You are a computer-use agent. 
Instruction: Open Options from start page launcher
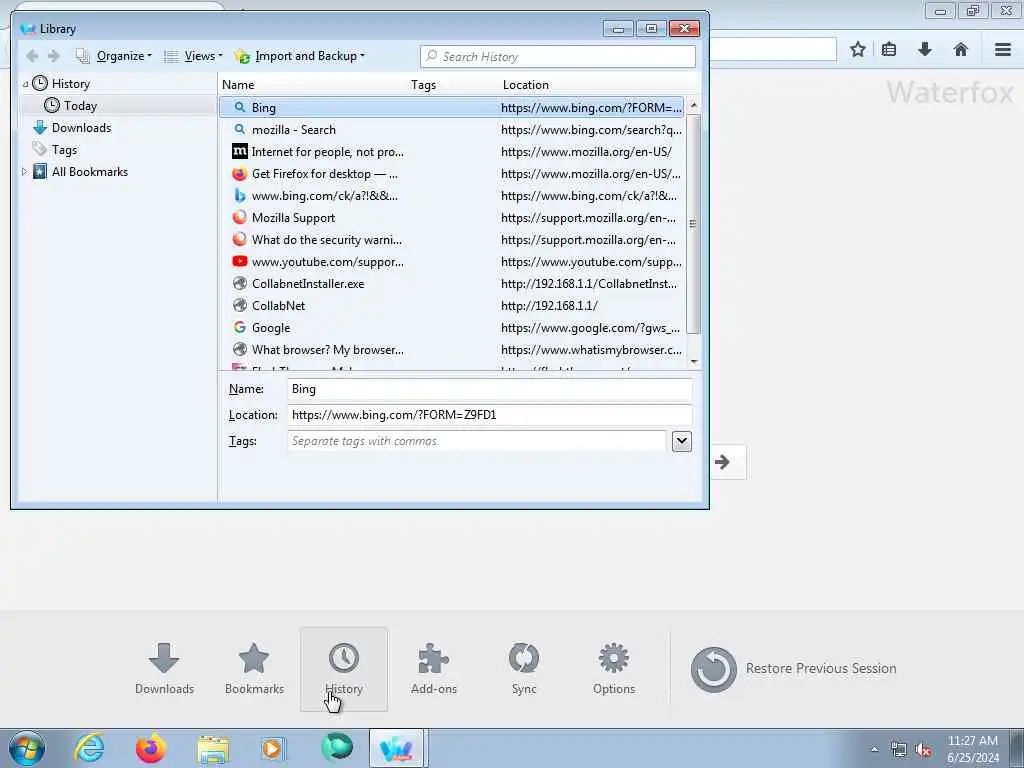(x=614, y=669)
